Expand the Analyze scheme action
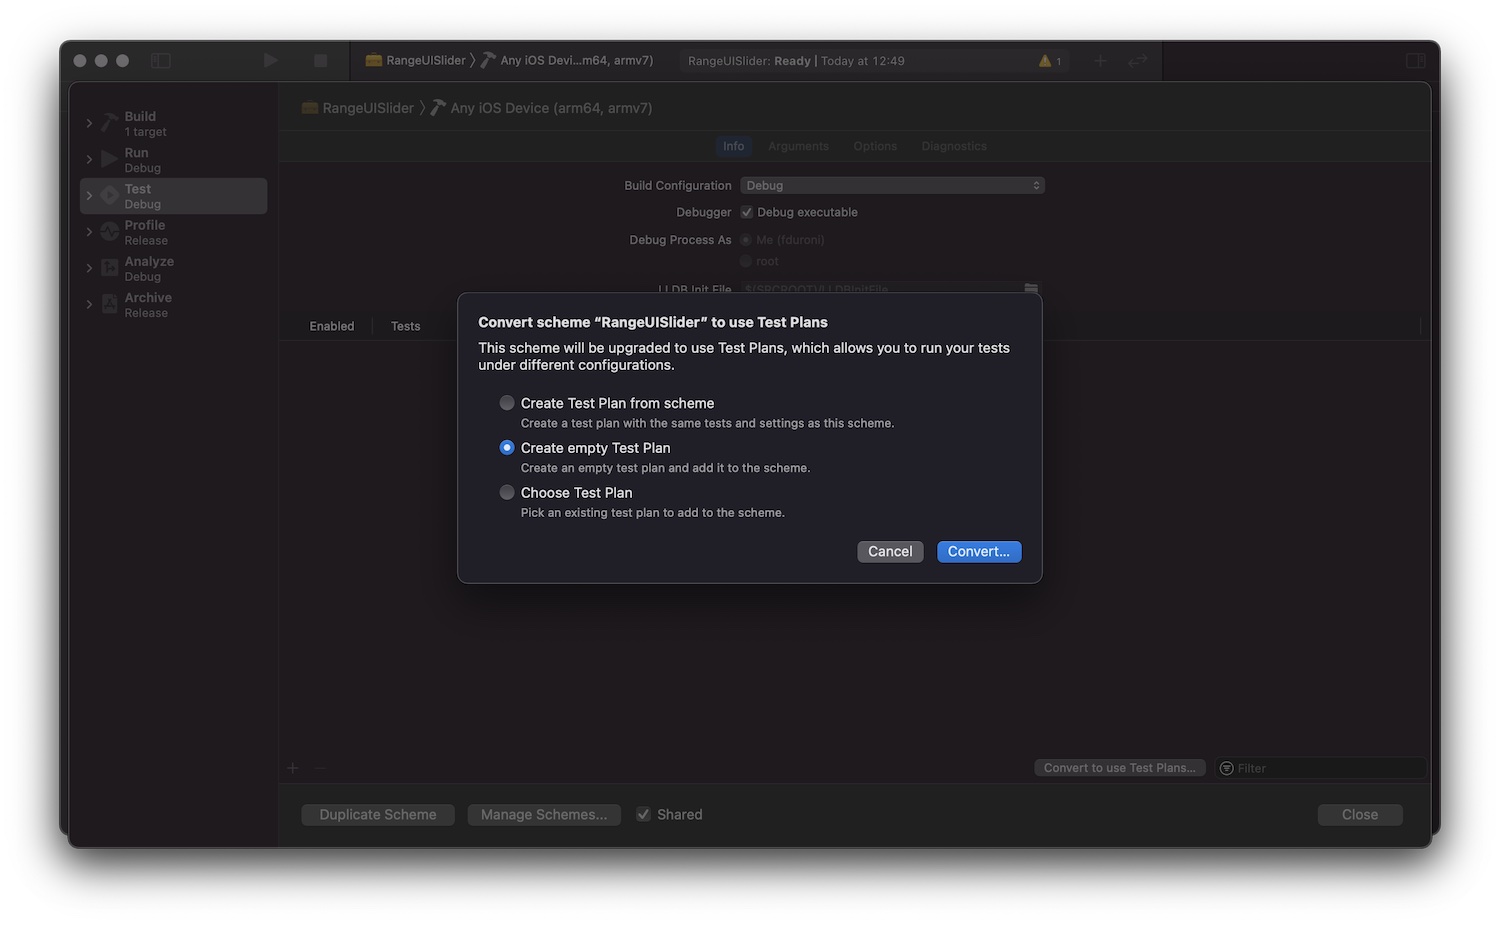This screenshot has height=927, width=1500. (x=89, y=268)
